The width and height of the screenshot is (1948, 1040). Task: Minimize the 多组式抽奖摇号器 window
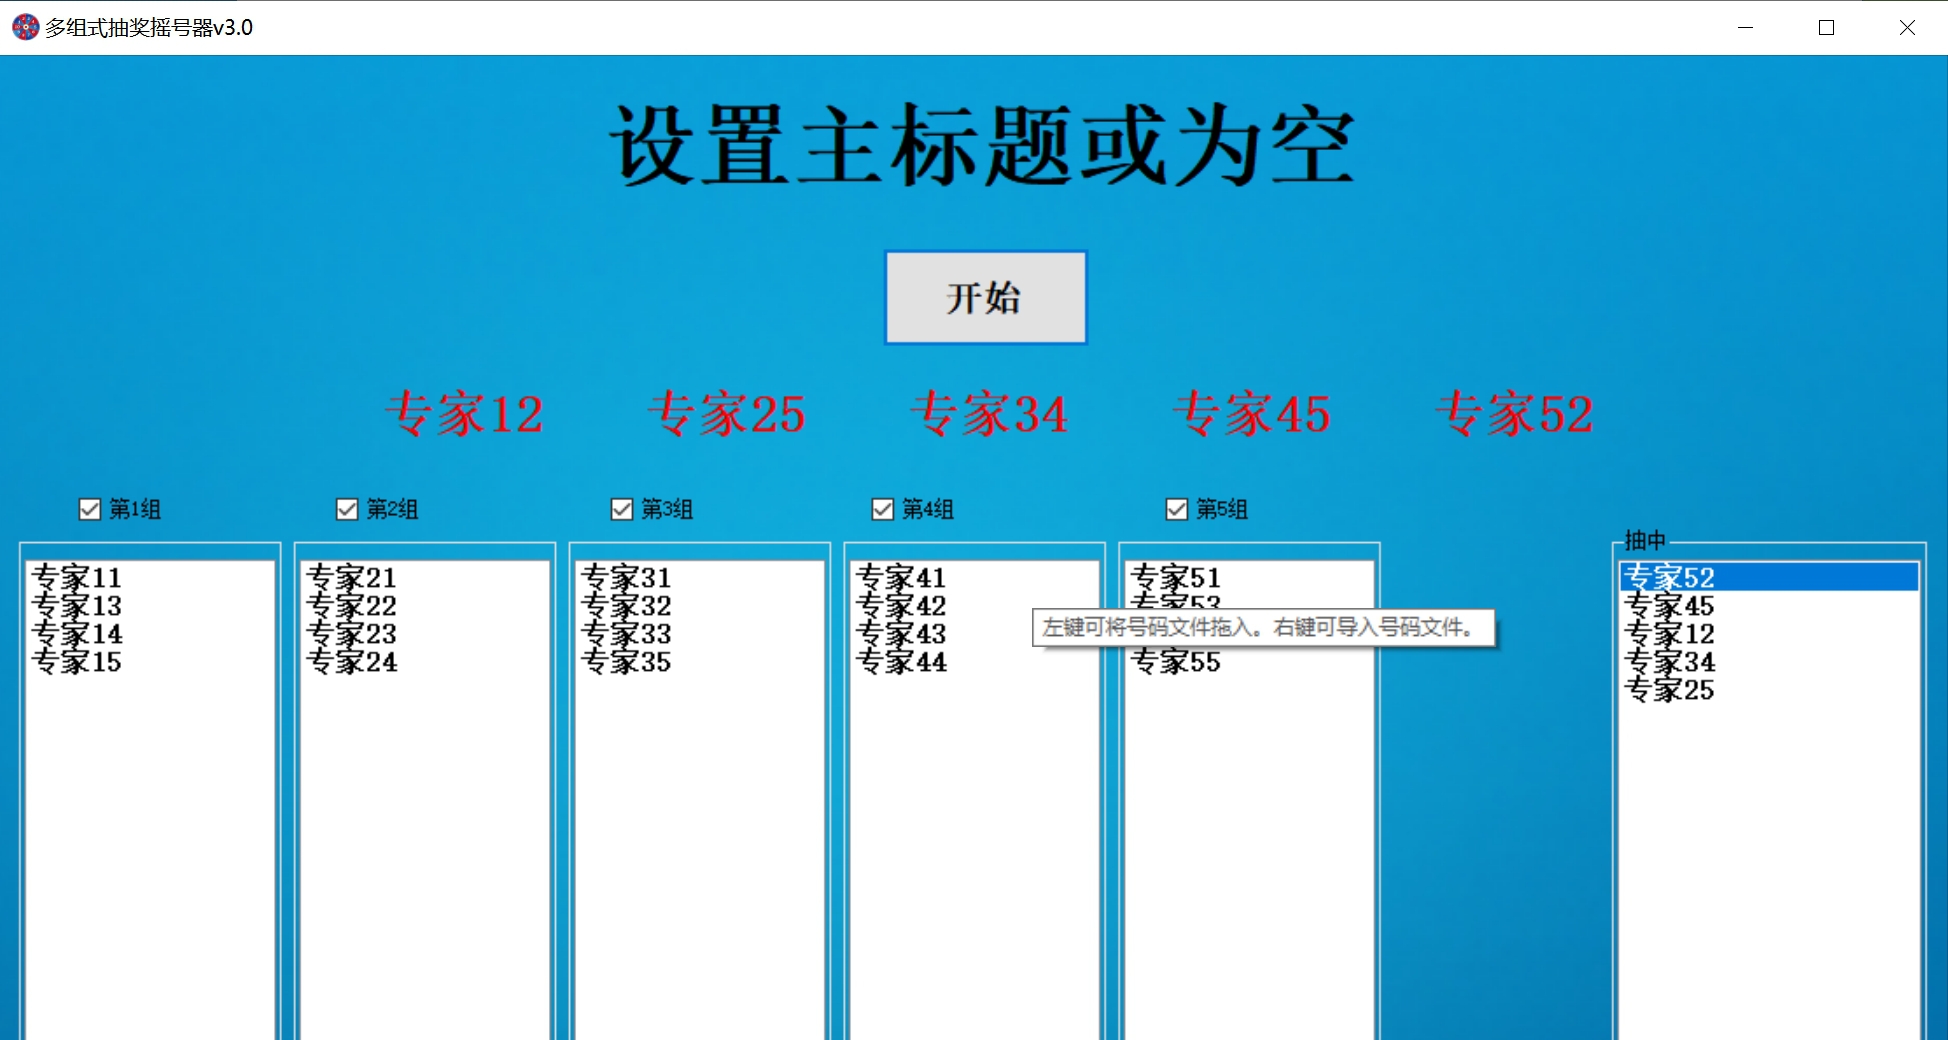point(1746,27)
